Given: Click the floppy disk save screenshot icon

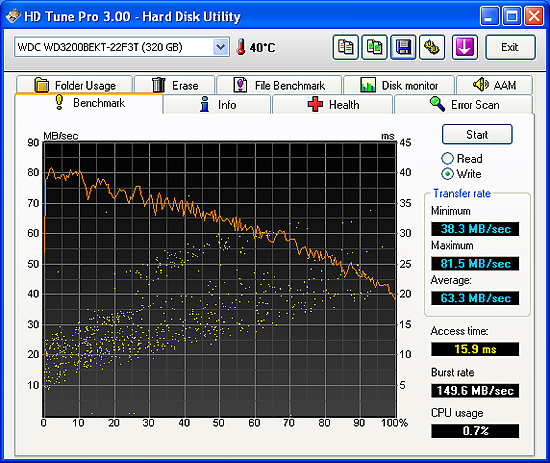Looking at the screenshot, I should coord(403,47).
